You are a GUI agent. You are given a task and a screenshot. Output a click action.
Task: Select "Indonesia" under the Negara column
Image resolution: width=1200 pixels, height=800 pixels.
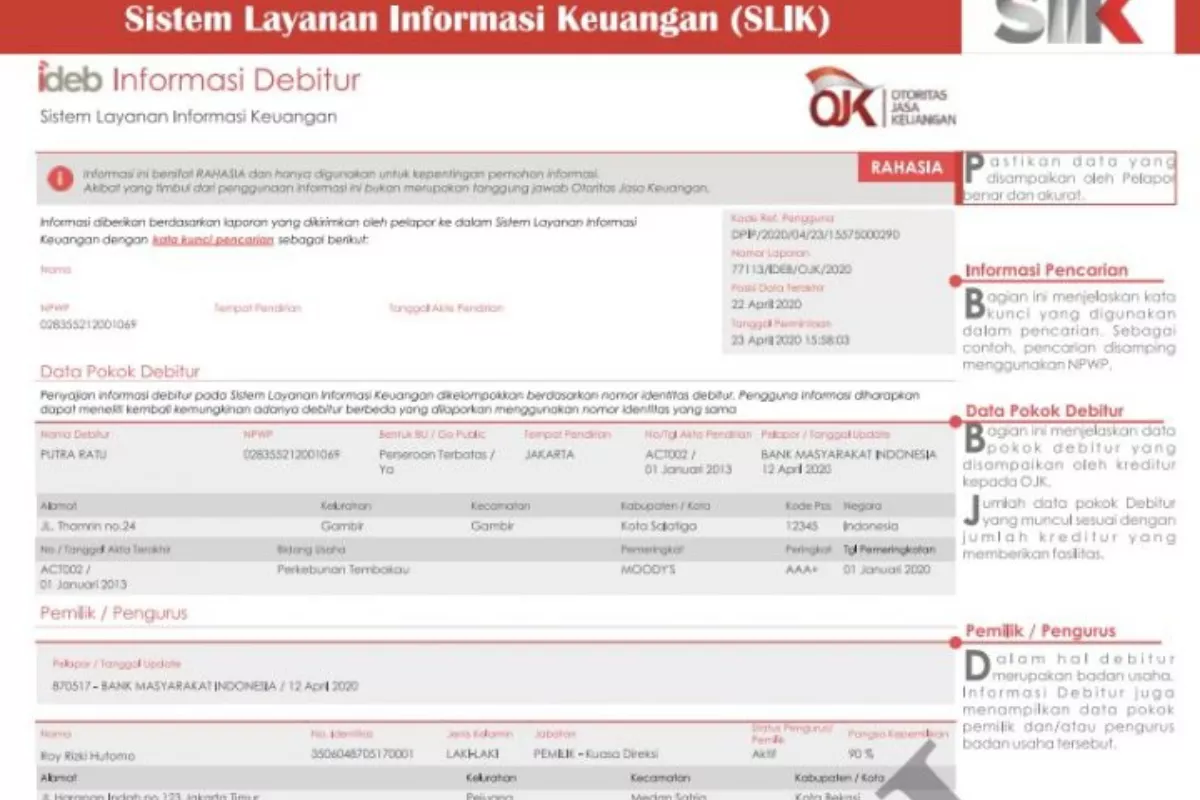[x=871, y=526]
